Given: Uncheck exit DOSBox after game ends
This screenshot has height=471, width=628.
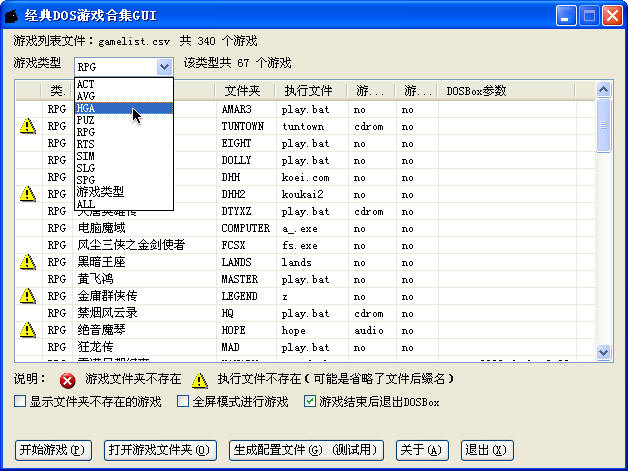Looking at the screenshot, I should [310, 401].
